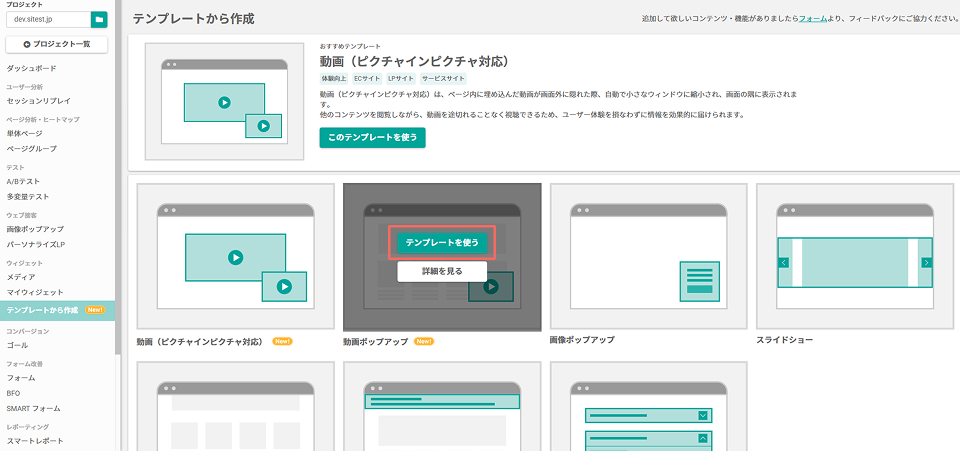Click the recommended template preview image
Image resolution: width=960 pixels, height=451 pixels.
(224, 101)
